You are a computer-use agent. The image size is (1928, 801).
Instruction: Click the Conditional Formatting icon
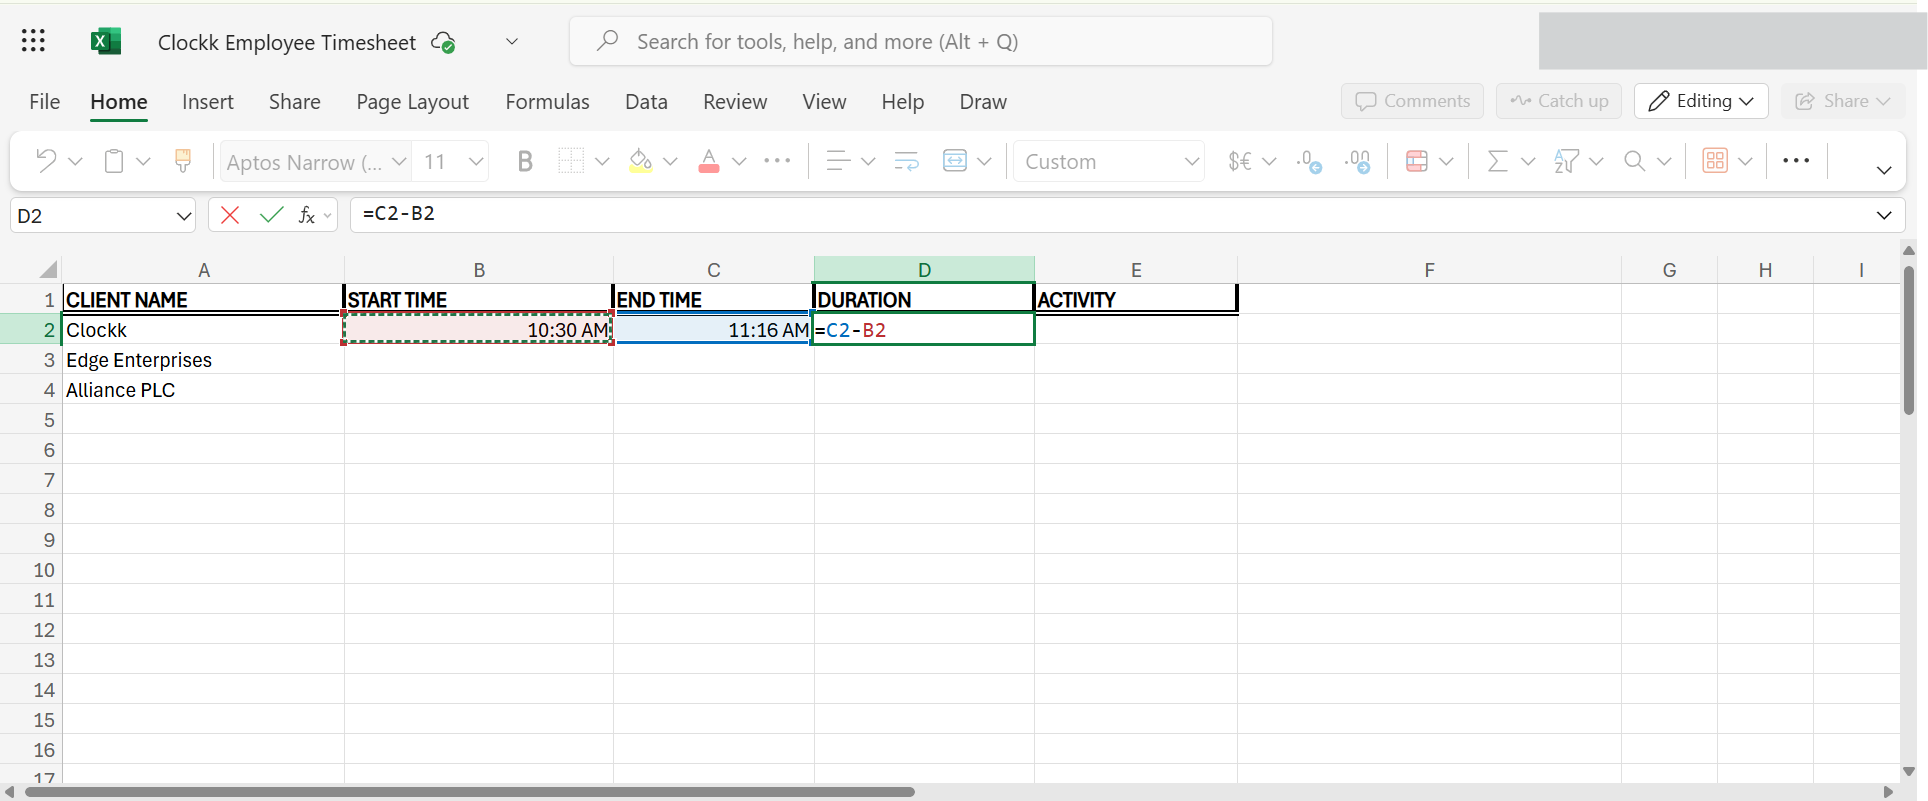coord(1417,161)
